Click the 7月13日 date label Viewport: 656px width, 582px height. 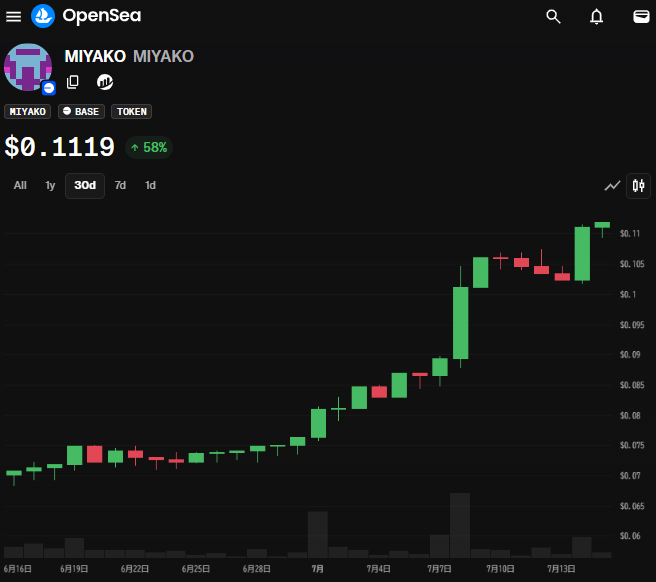[561, 569]
